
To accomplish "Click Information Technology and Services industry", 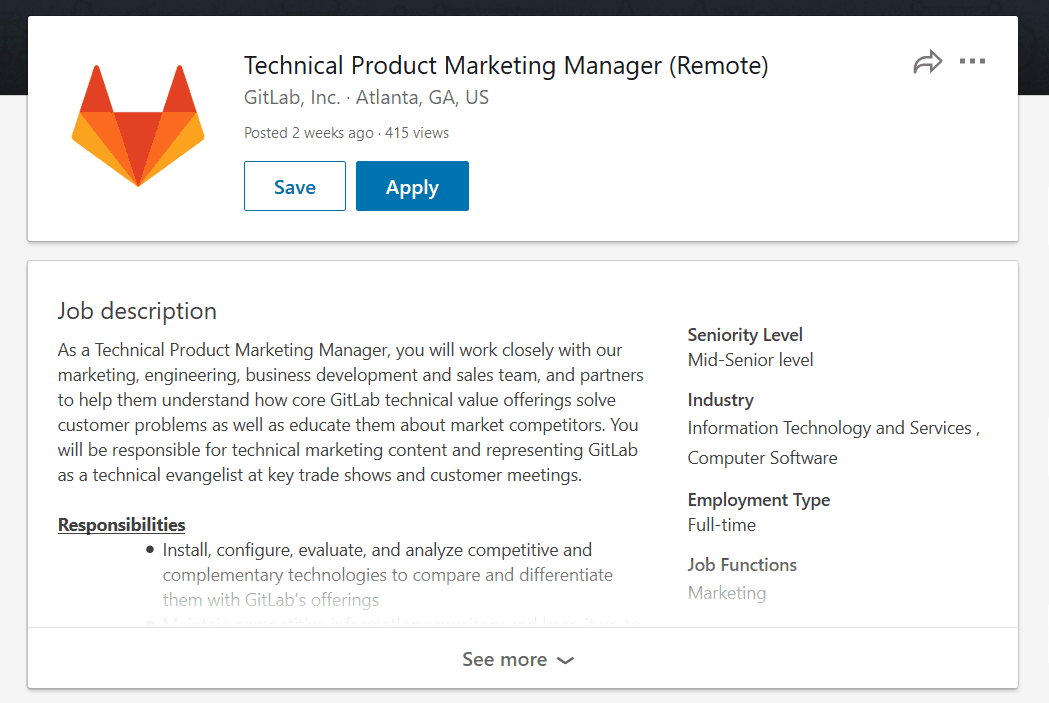I will tap(830, 428).
